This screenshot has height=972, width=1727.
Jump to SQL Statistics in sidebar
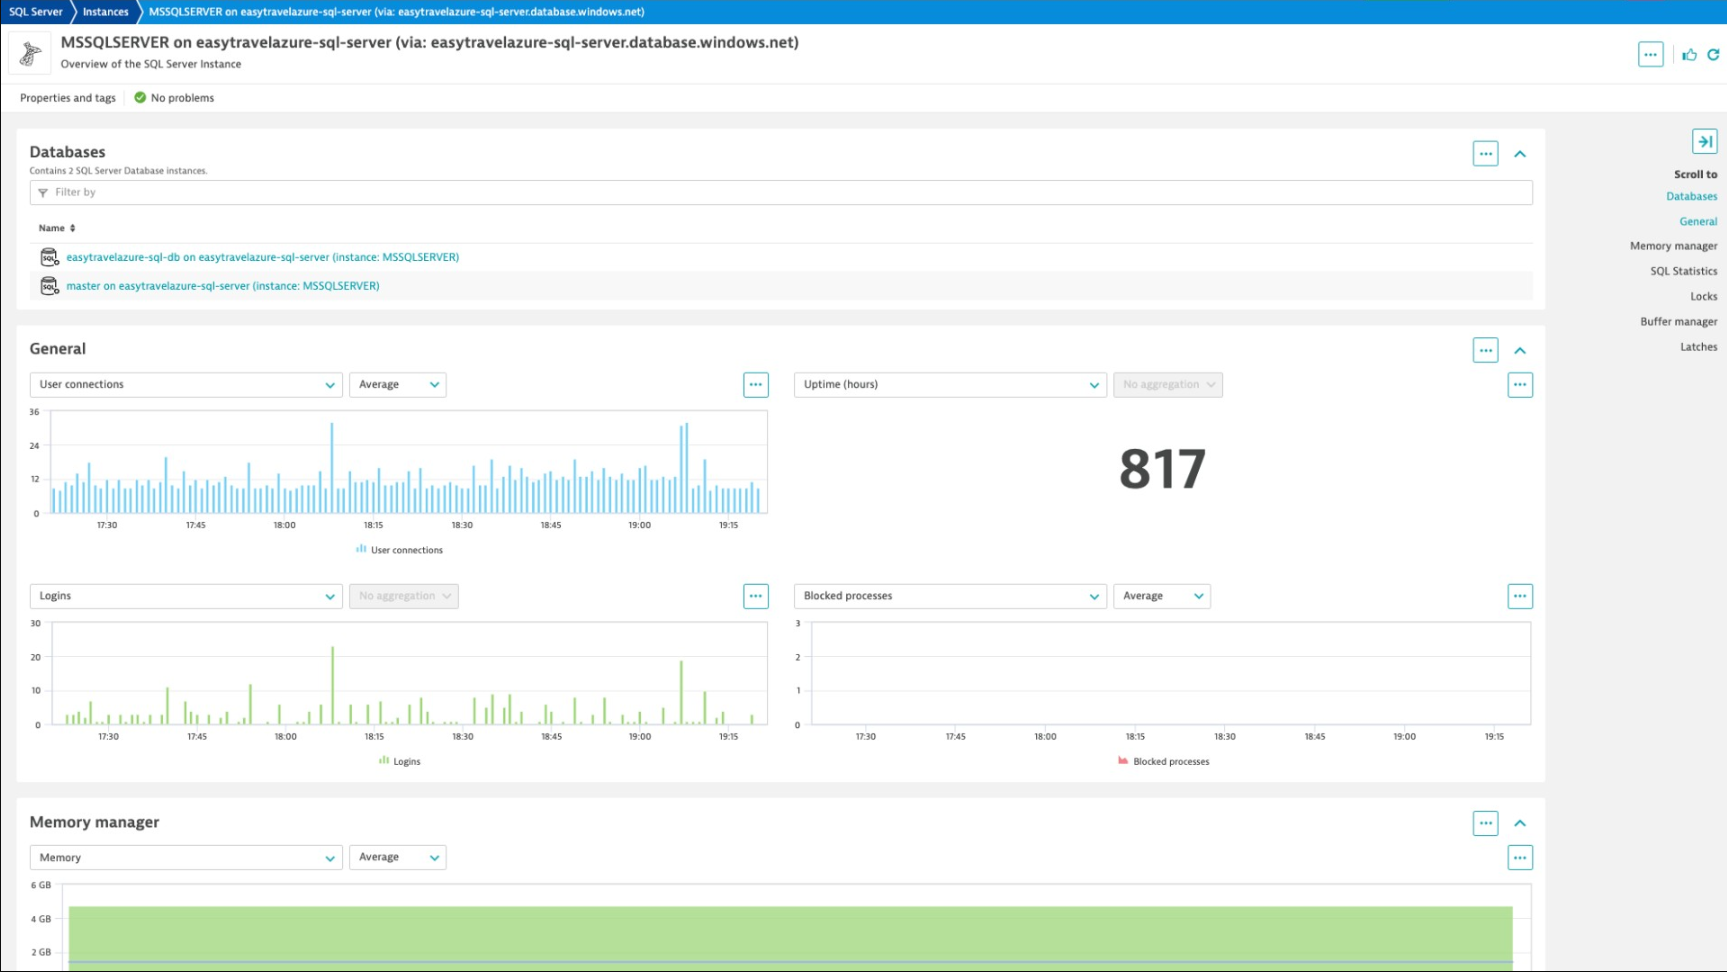point(1683,272)
